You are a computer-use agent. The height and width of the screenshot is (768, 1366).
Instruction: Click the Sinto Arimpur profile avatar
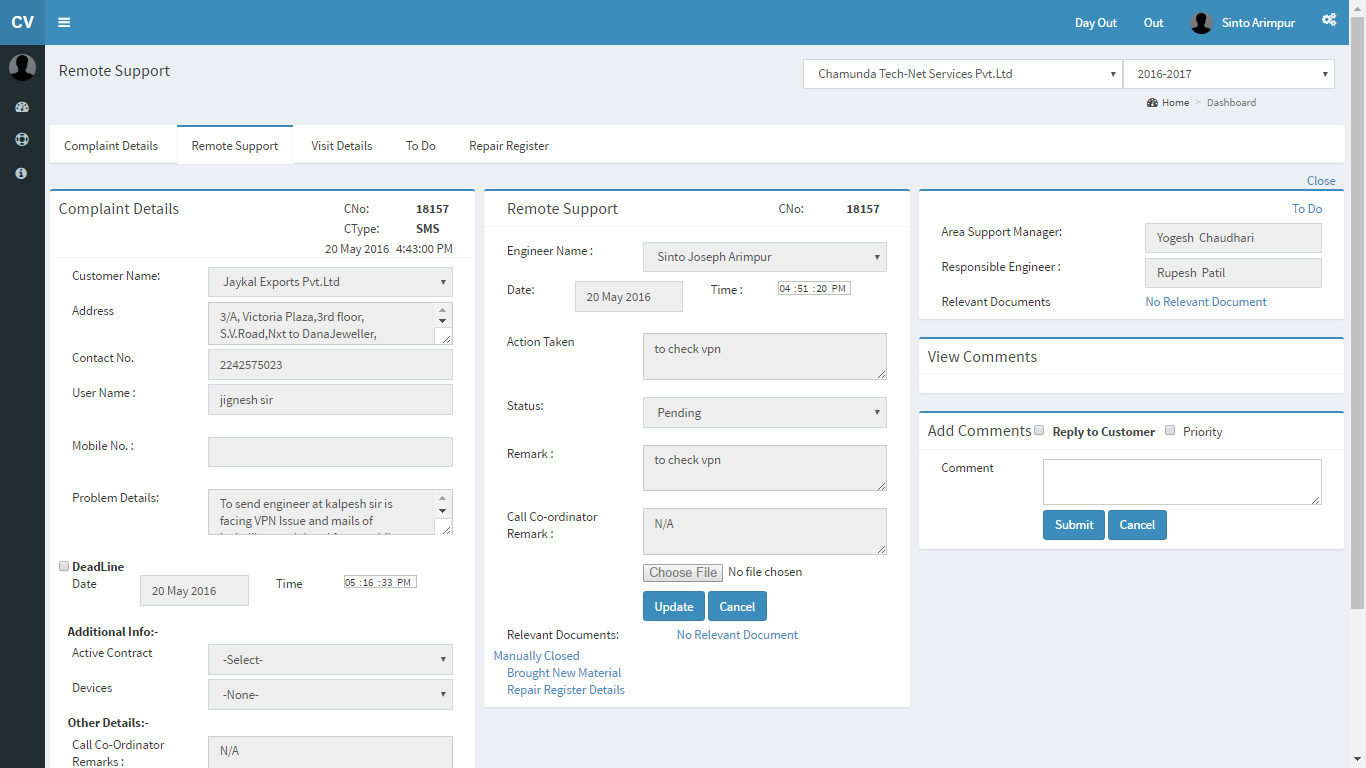point(1201,22)
